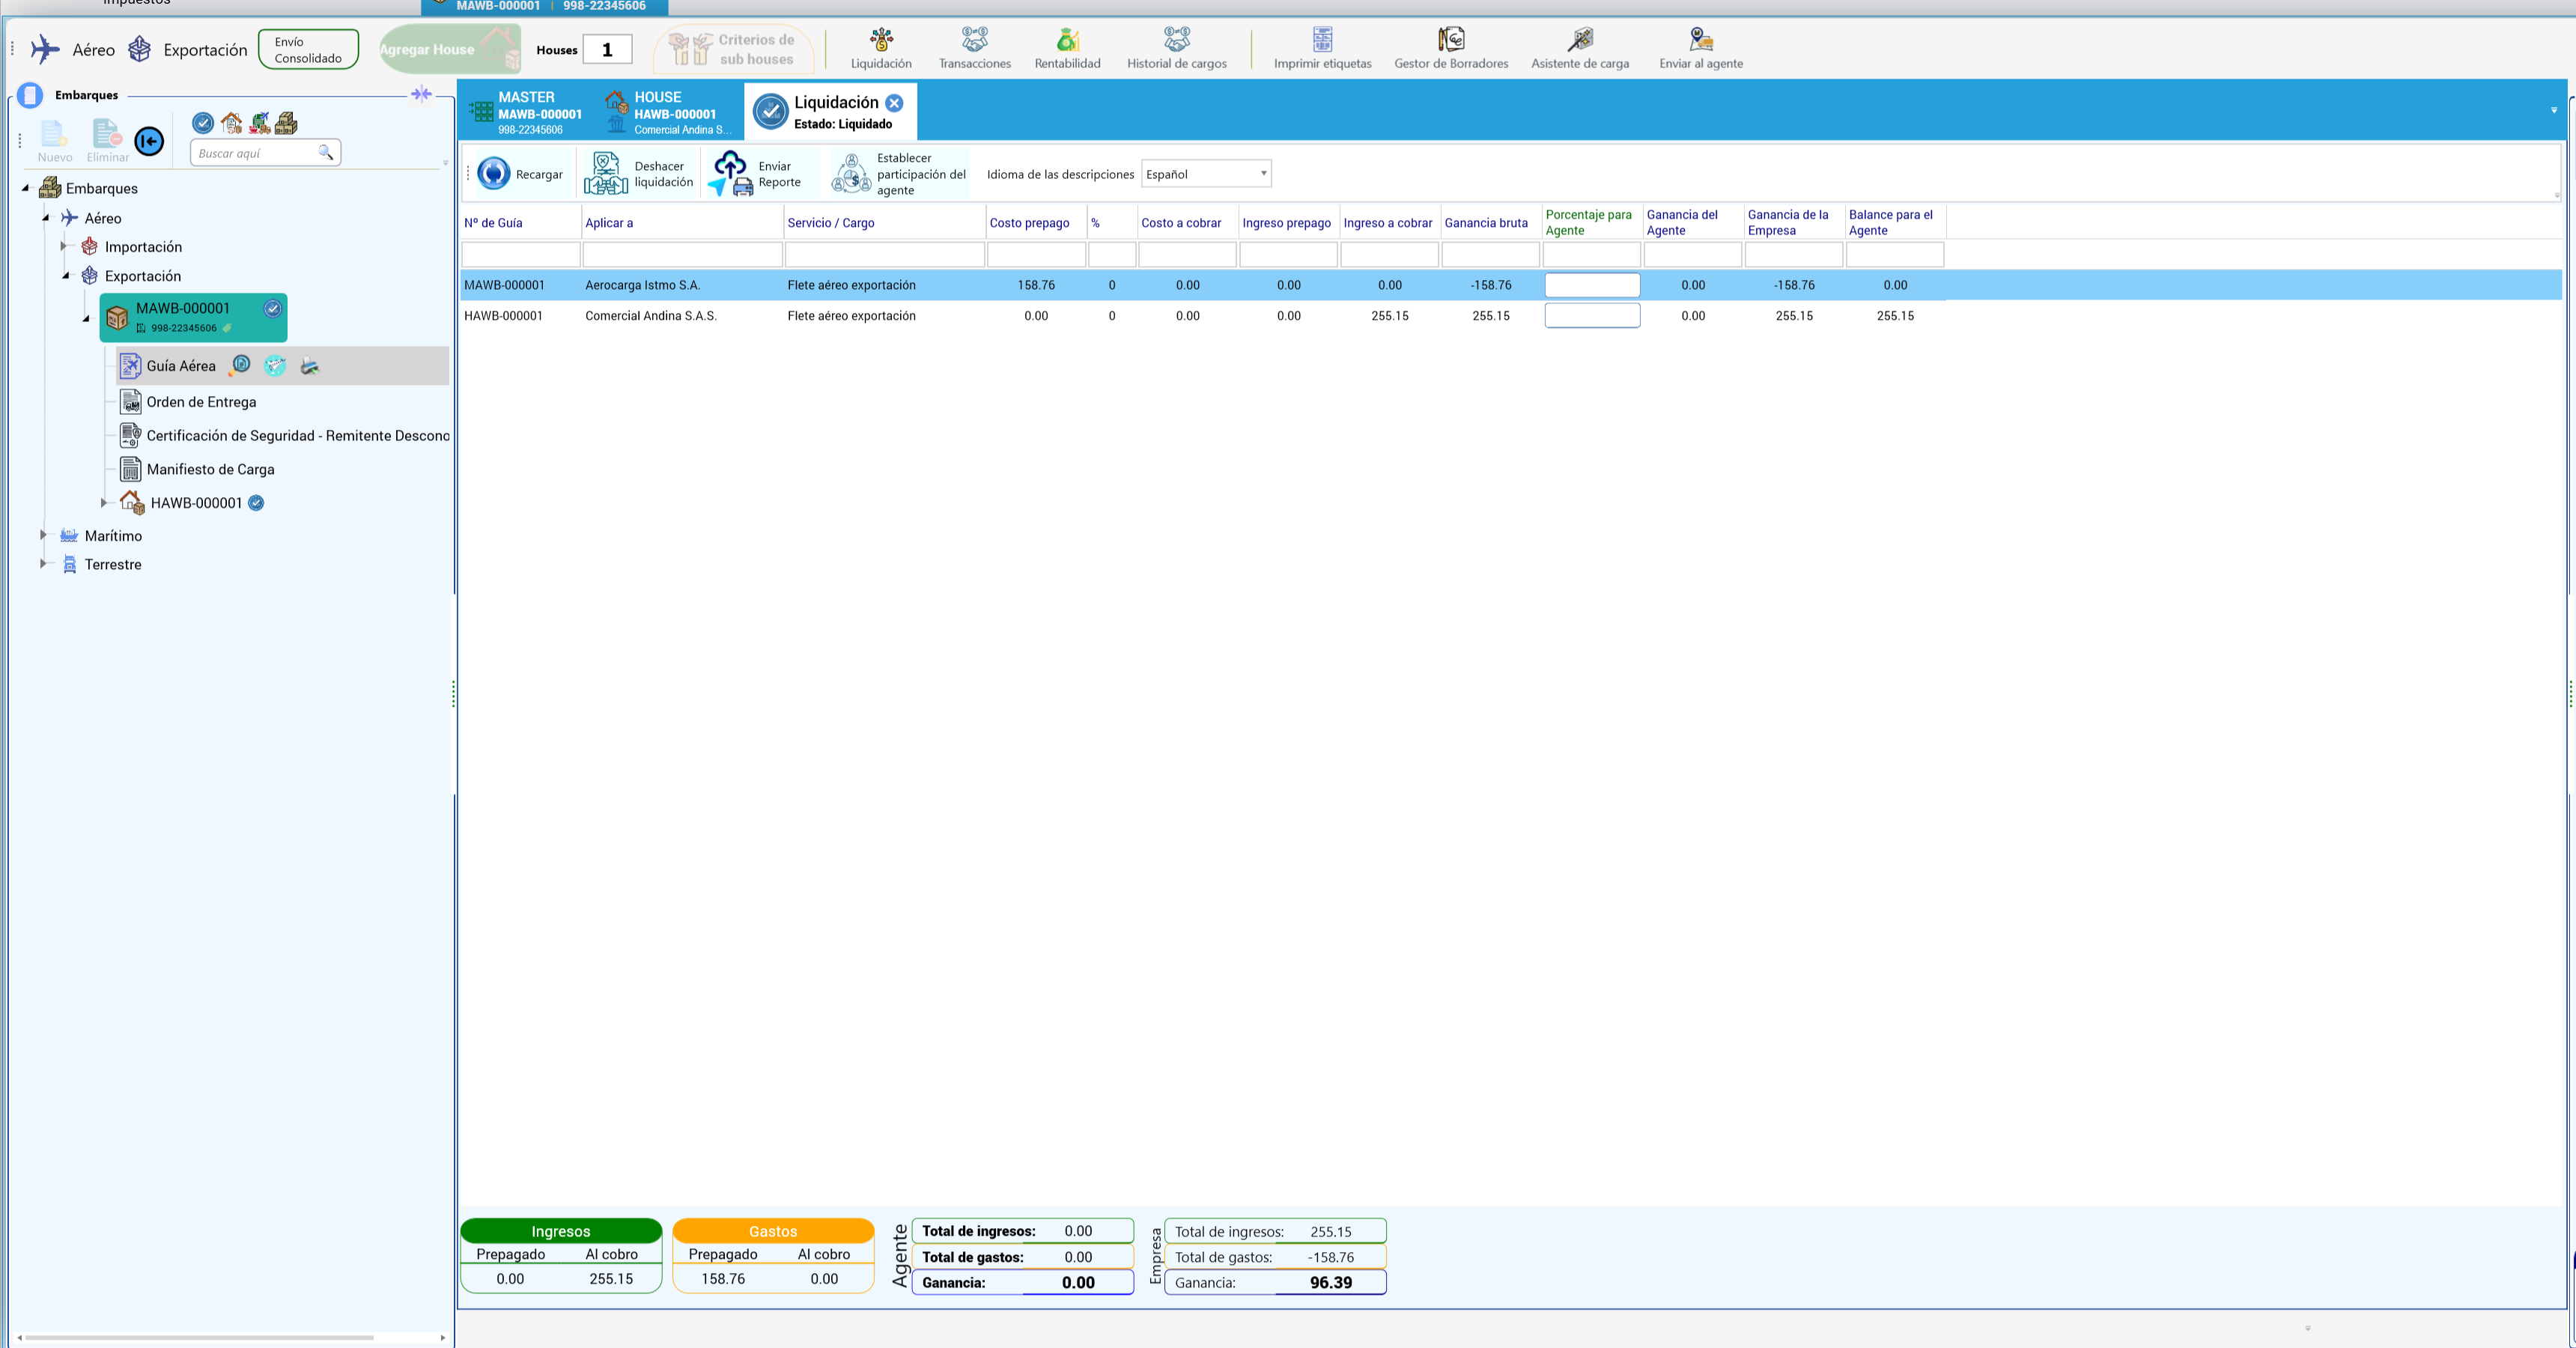The height and width of the screenshot is (1348, 2576).
Task: Open Historial de cargos
Action: coord(1176,48)
